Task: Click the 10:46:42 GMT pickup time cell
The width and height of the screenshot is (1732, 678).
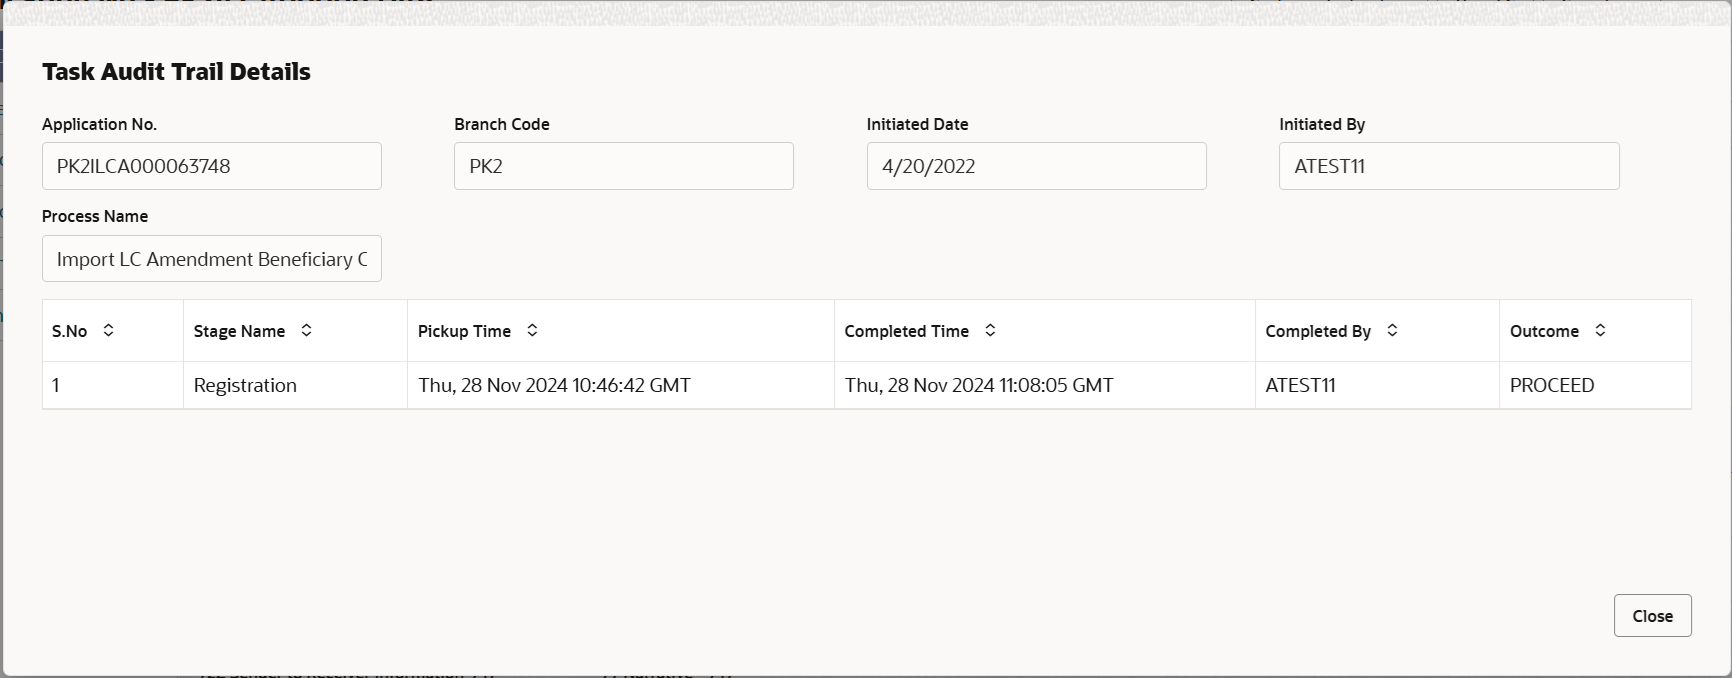Action: [554, 385]
